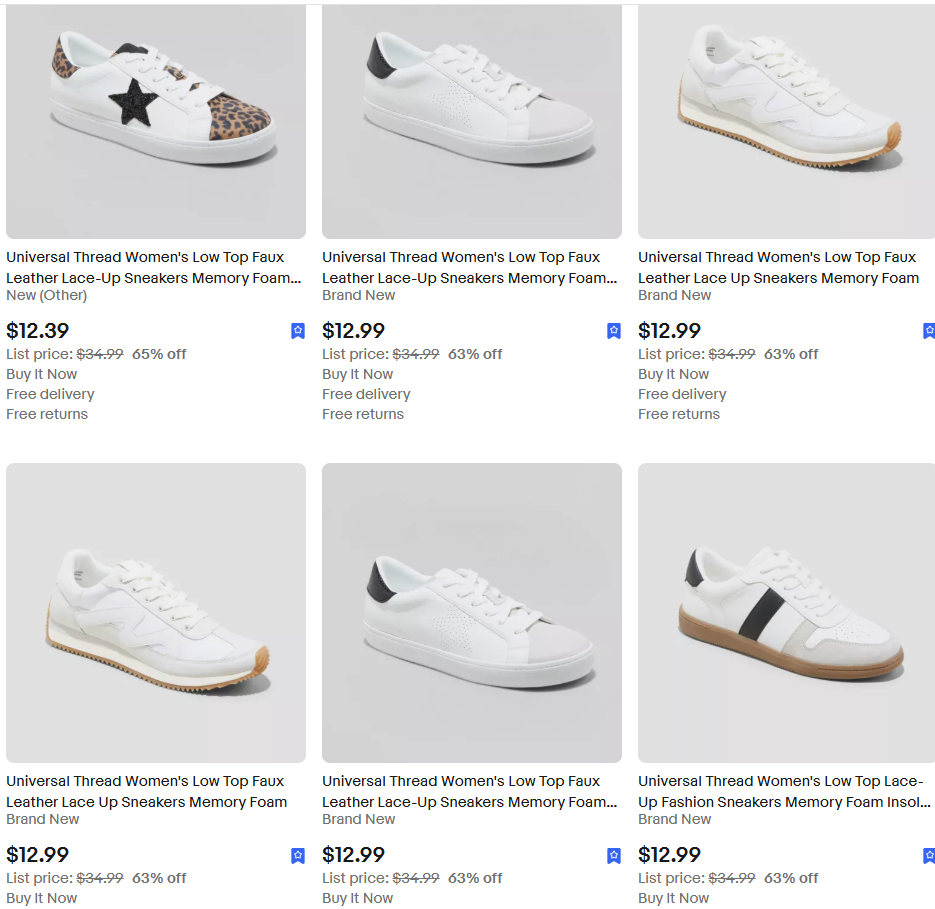
Task: Click the $12.39 price of leopard sneaker
Action: coord(38,331)
